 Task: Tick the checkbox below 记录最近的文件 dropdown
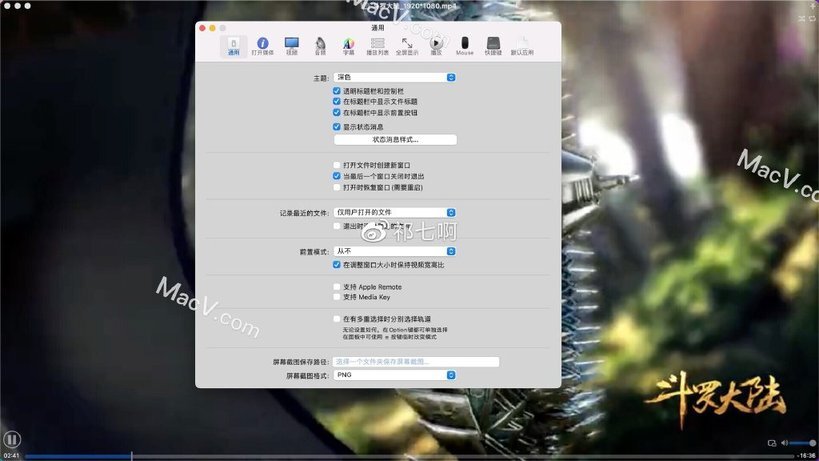[x=336, y=226]
